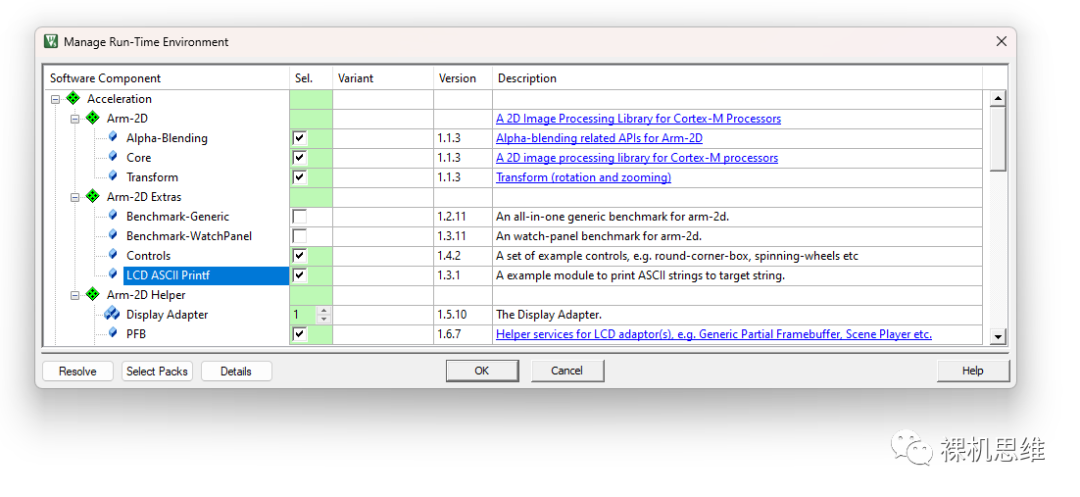Click the Benchmark-WatchPanel component icon
Viewport: 1080px width, 497px height.
pos(112,235)
